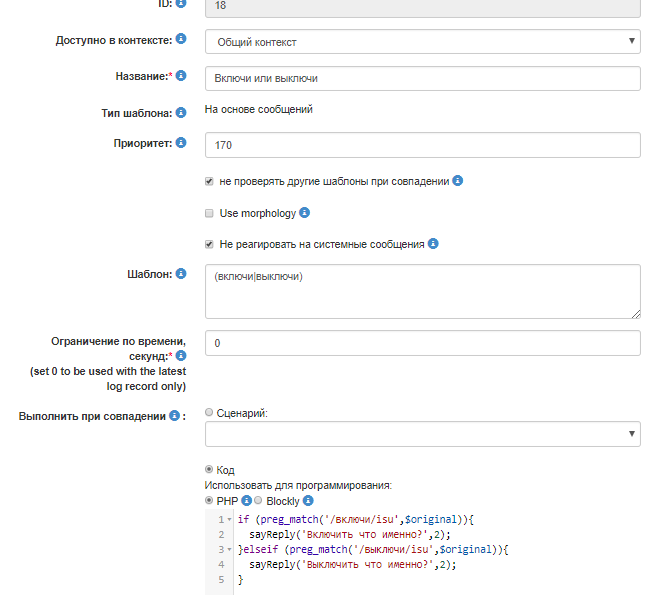Click info icon next to Тип шаблона
This screenshot has height=595, width=648.
(x=181, y=112)
